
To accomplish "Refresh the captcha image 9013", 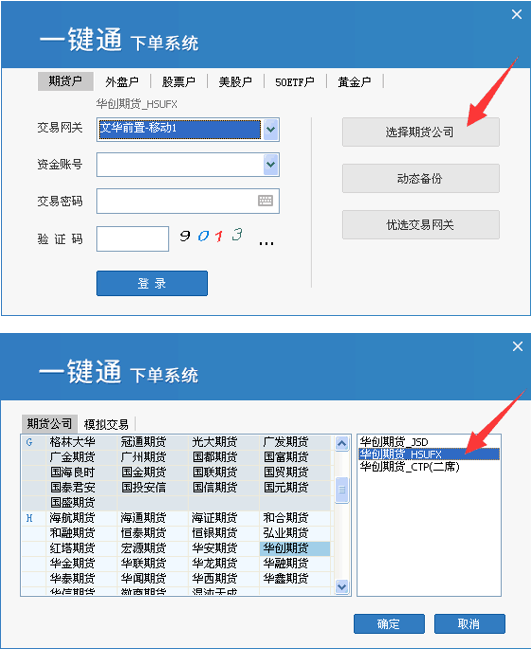I will (211, 235).
